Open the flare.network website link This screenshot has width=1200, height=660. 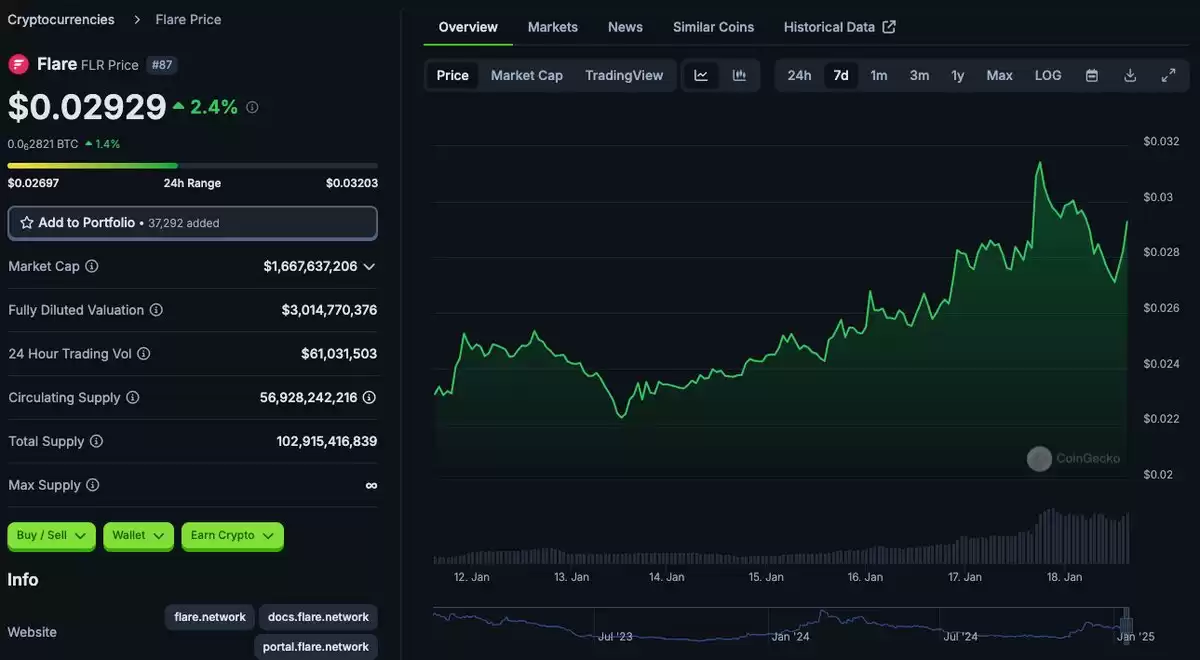pyautogui.click(x=210, y=617)
